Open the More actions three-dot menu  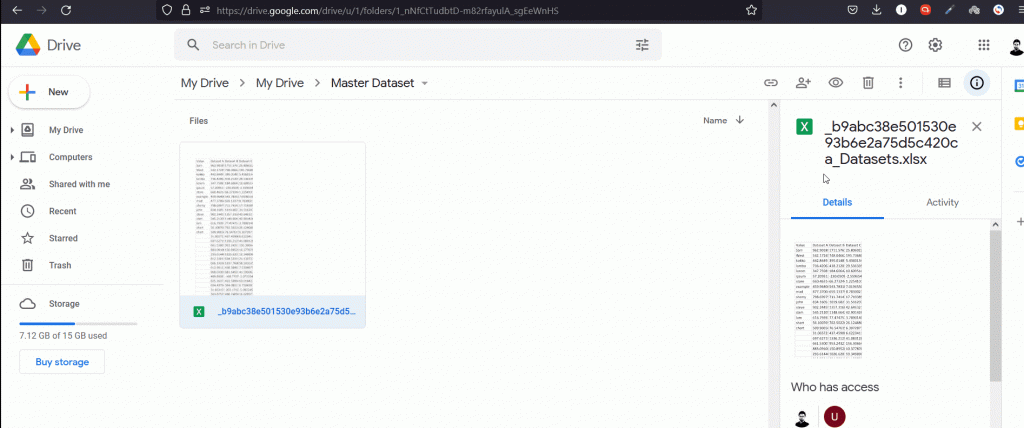tap(901, 83)
